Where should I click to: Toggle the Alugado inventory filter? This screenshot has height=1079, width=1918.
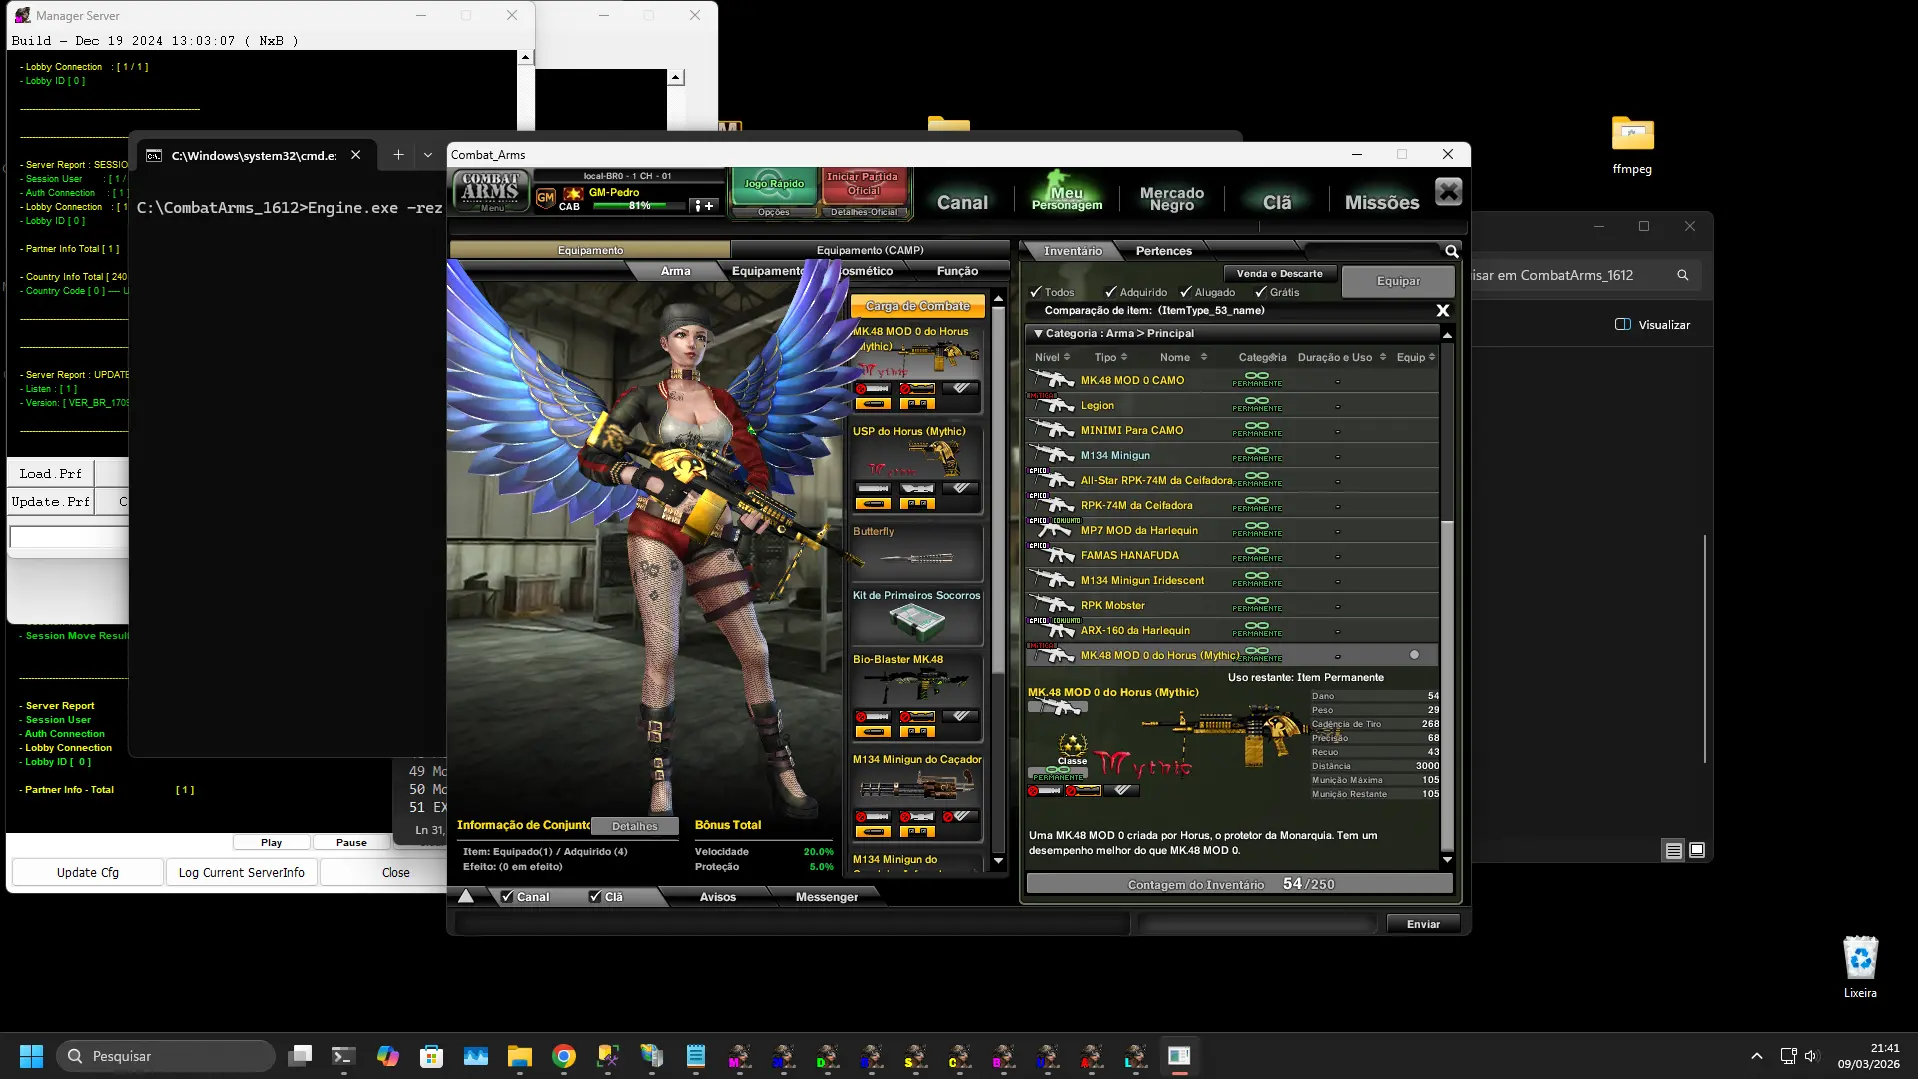coord(1185,292)
